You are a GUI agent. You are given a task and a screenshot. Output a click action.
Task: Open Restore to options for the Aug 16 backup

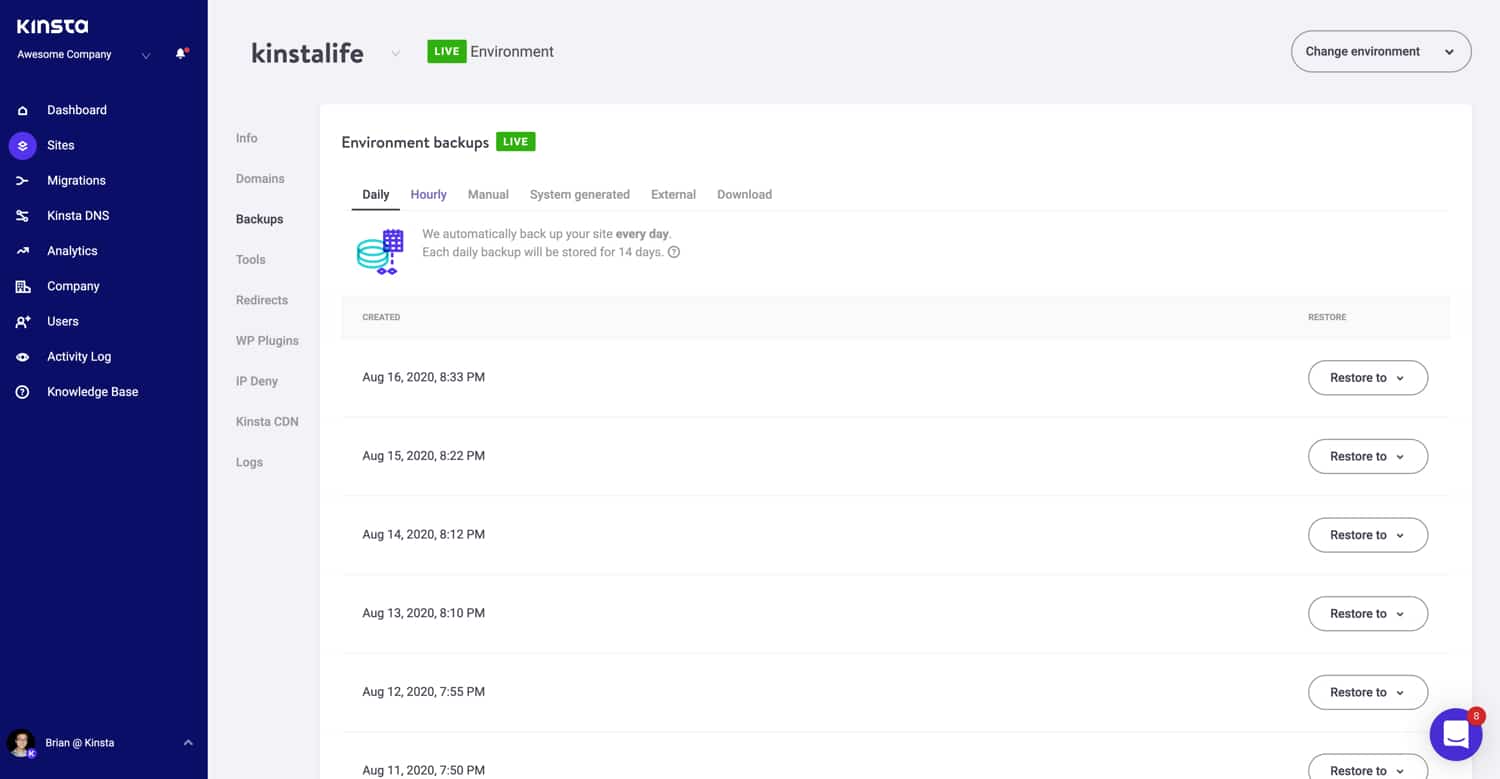coord(1367,377)
